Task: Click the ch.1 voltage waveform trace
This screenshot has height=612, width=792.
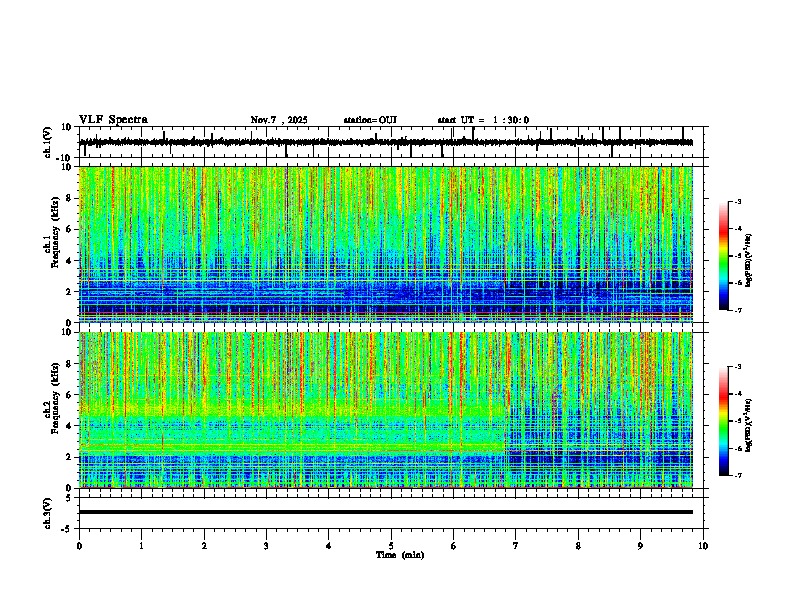Action: 386,142
